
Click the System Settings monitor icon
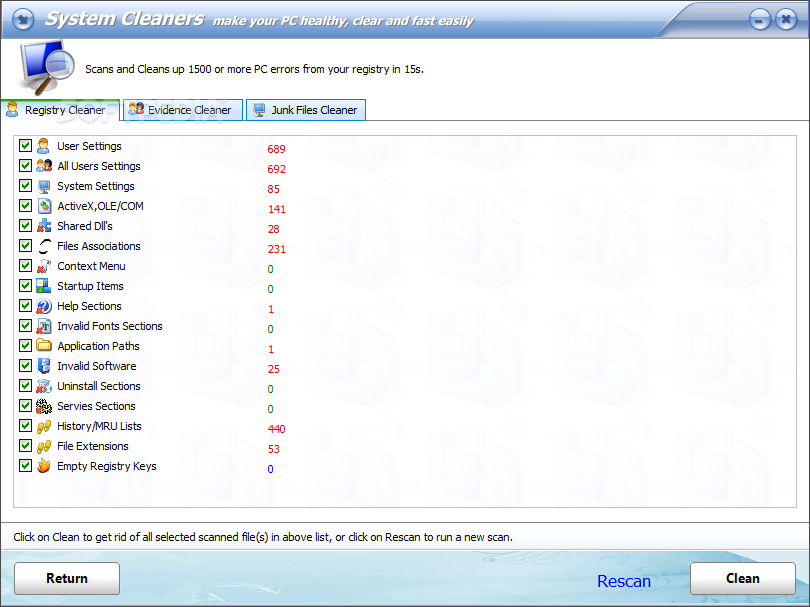pyautogui.click(x=44, y=186)
